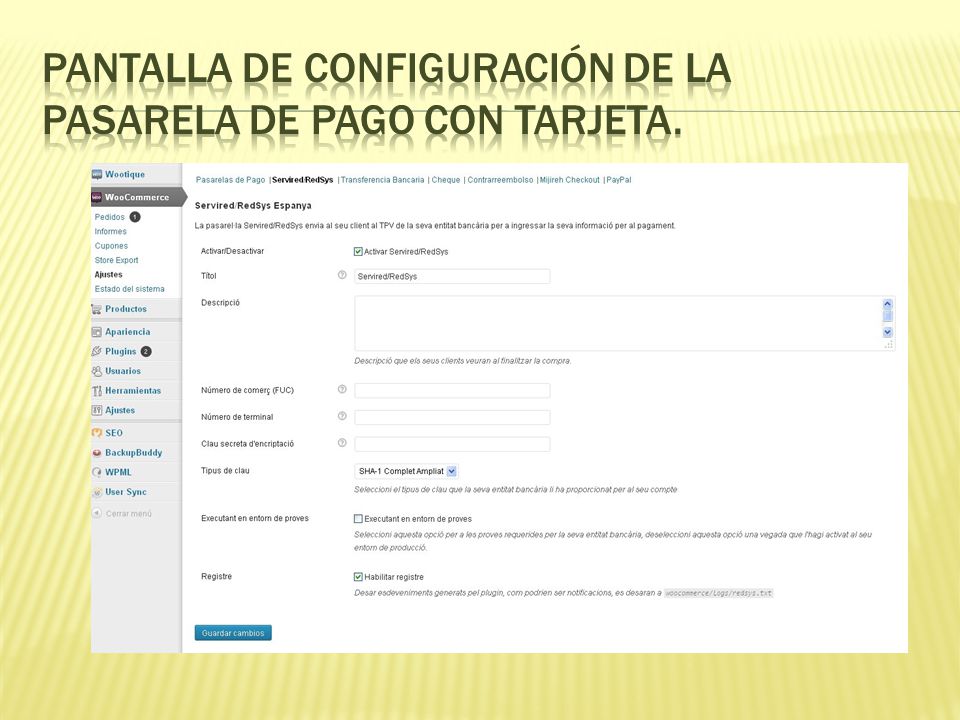Click the Descripció textarea resize grip
This screenshot has height=720, width=960.
click(888, 345)
